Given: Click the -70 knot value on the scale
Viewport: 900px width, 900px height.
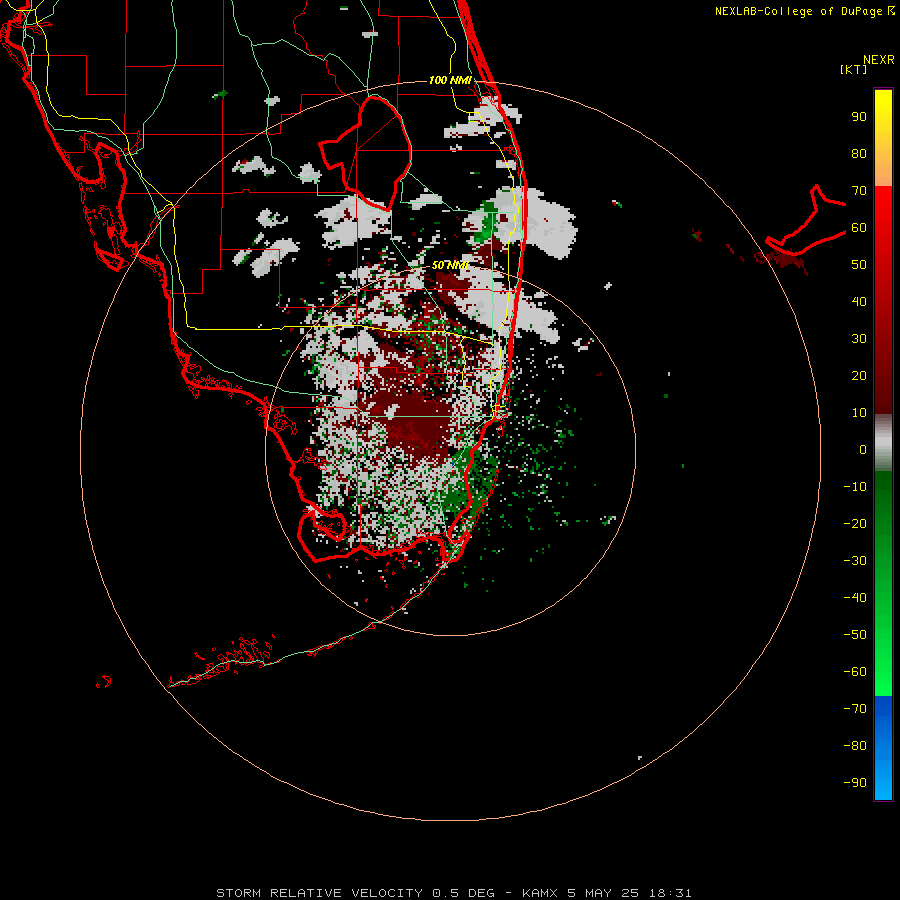Looking at the screenshot, I should [x=855, y=708].
